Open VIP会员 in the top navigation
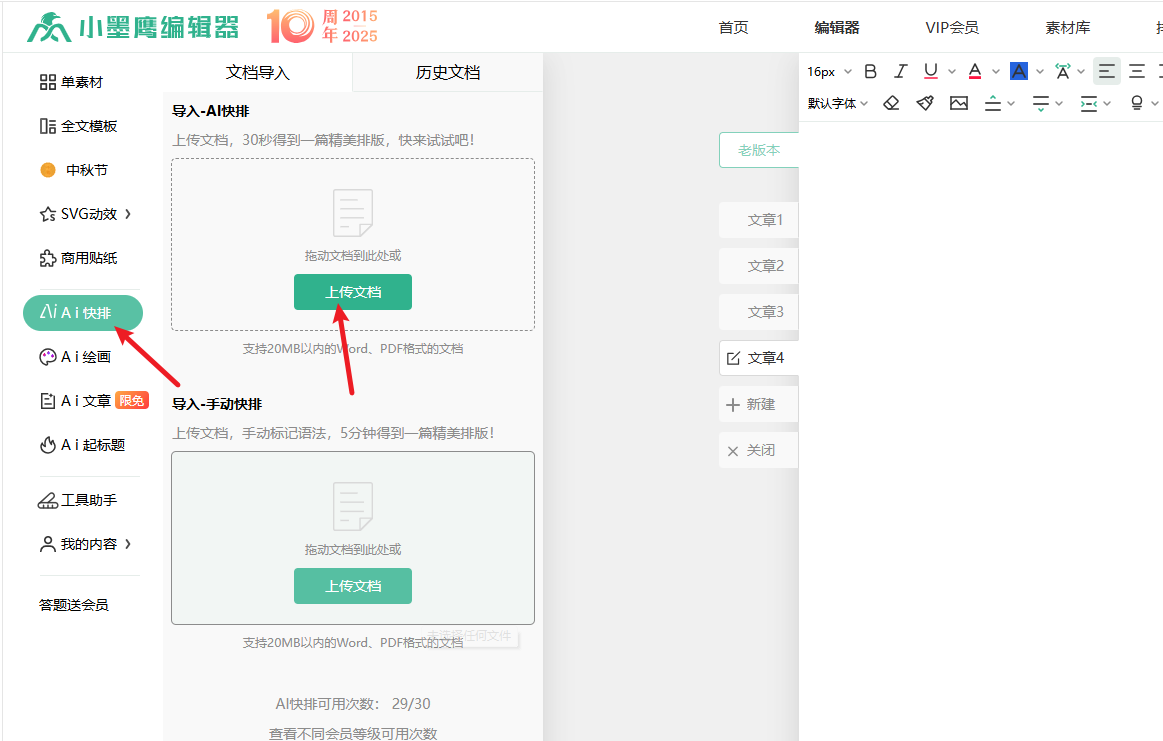This screenshot has height=741, width=1163. pyautogui.click(x=951, y=28)
